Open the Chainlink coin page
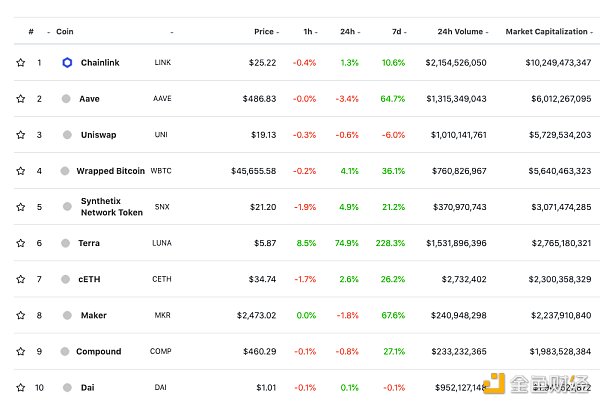 point(100,62)
